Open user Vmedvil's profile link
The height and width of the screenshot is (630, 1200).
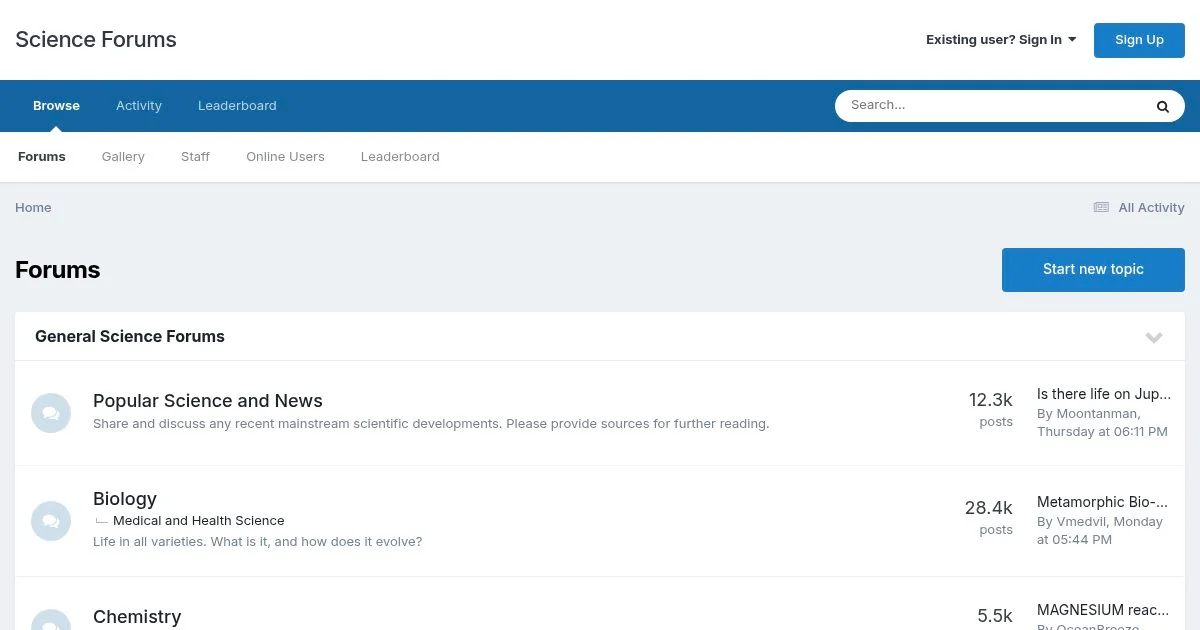pos(1082,521)
